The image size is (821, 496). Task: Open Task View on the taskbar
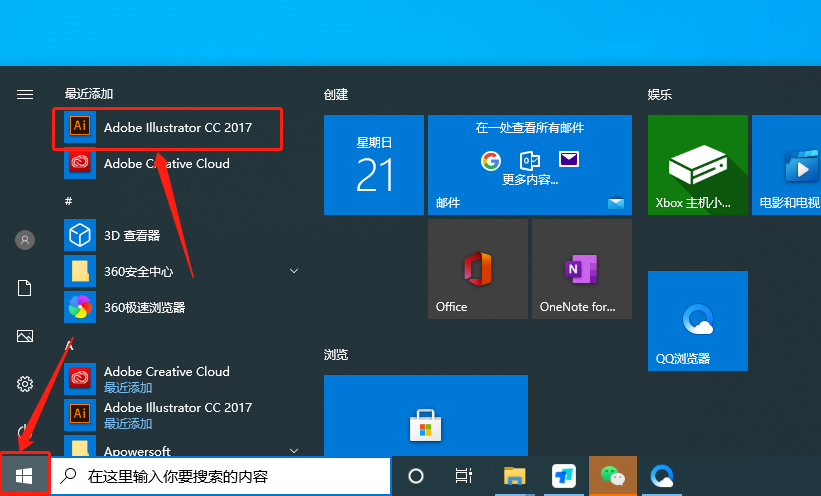[463, 476]
